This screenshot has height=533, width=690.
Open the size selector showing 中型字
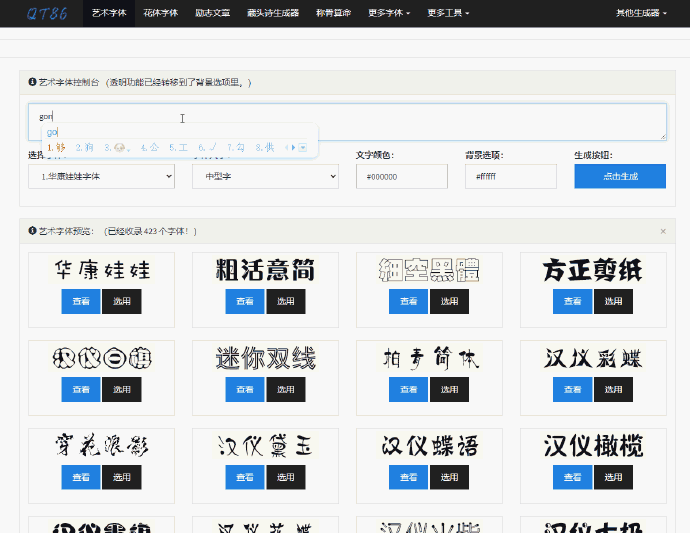click(265, 177)
